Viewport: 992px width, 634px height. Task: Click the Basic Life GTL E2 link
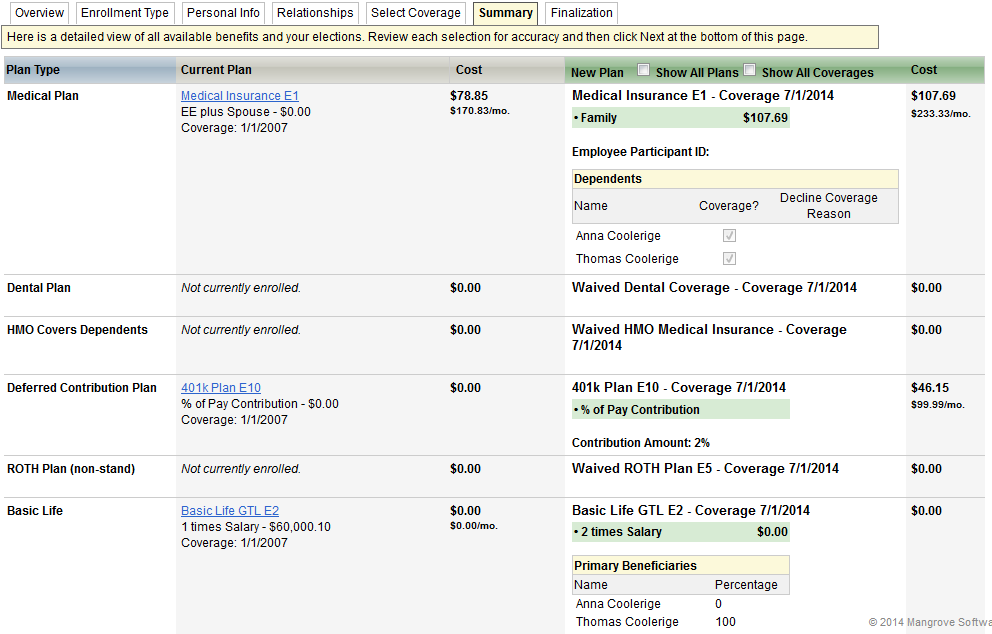229,511
